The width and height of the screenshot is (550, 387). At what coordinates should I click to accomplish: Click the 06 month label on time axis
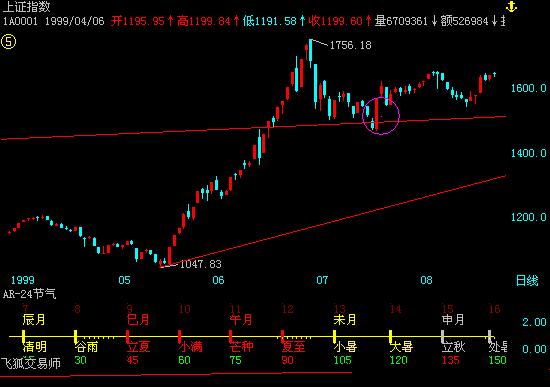pos(218,280)
